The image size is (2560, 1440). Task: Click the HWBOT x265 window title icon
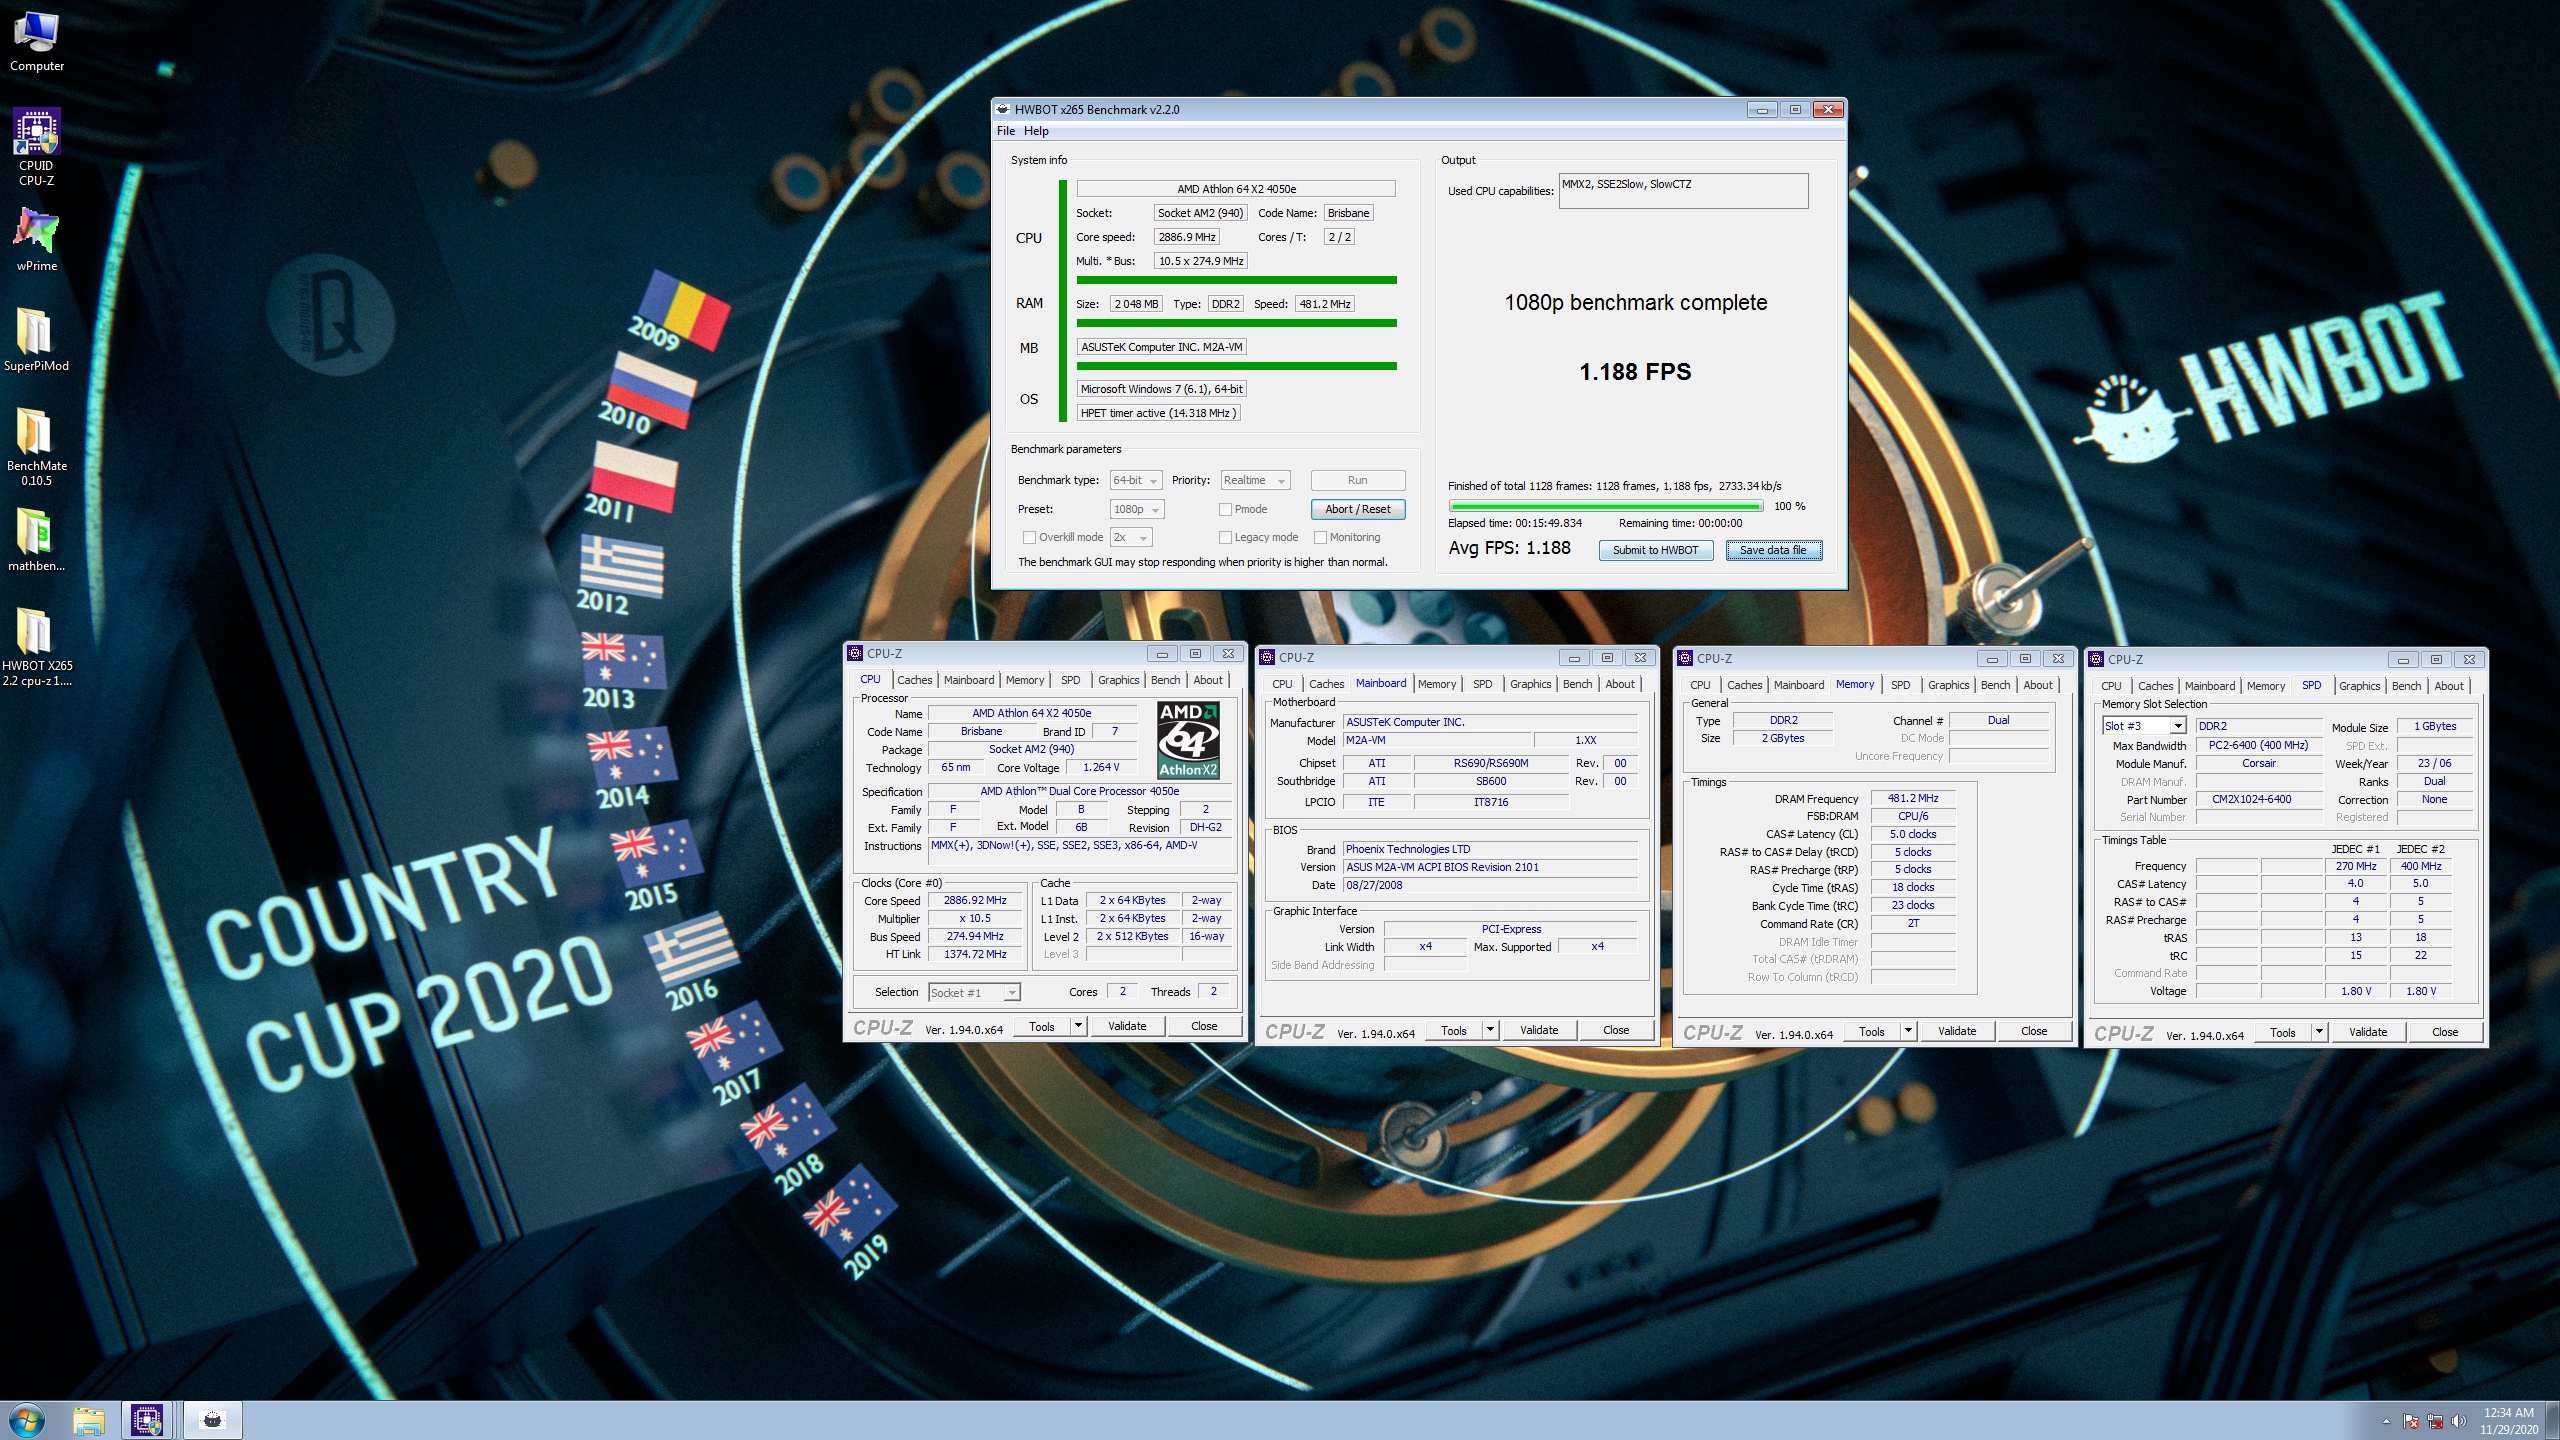1003,110
